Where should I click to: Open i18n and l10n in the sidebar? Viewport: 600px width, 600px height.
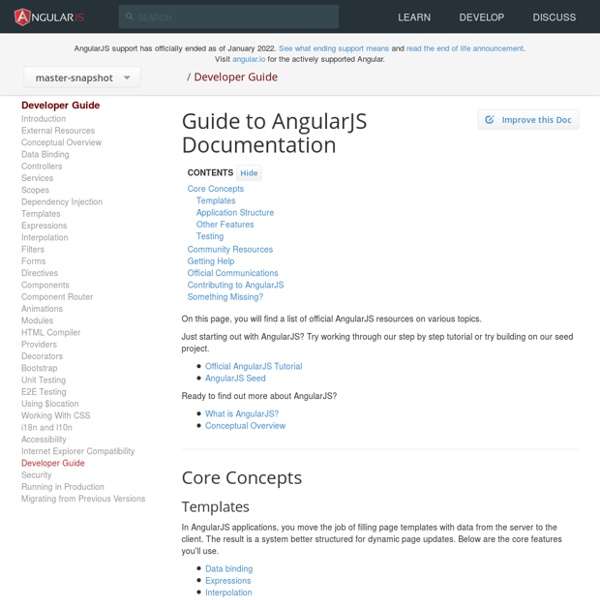(47, 427)
